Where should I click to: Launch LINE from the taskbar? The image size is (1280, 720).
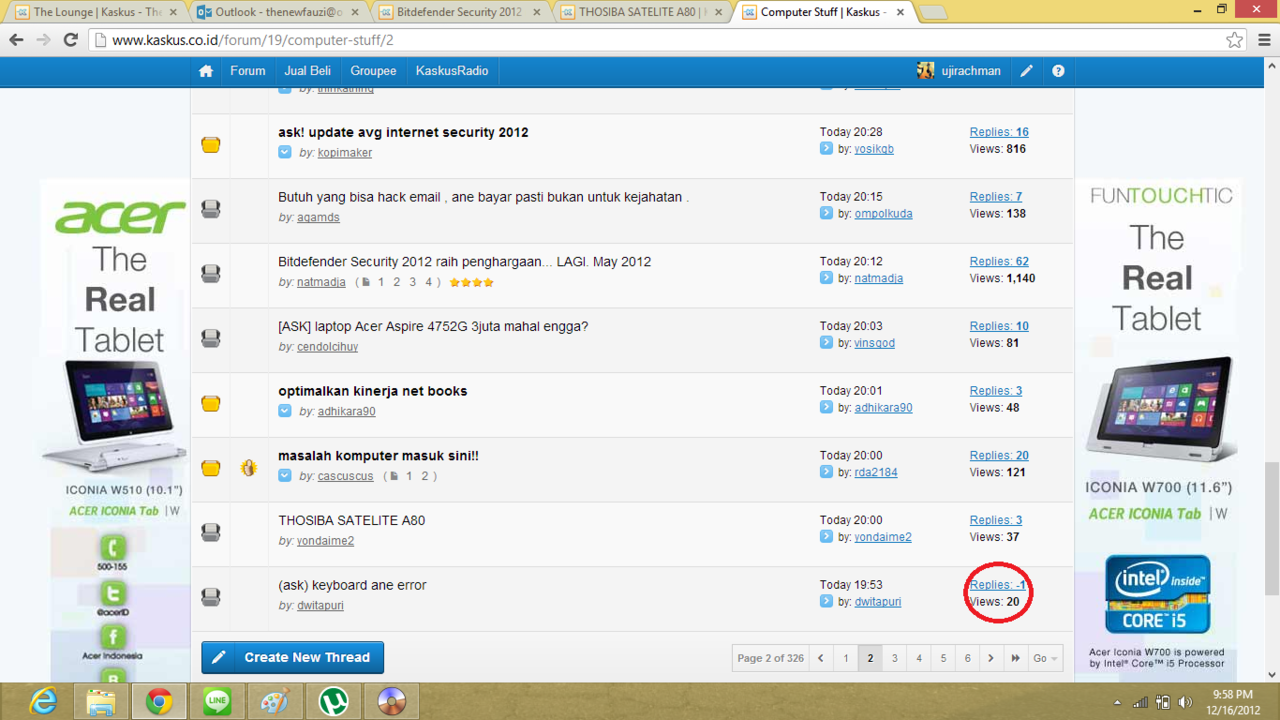tap(217, 702)
